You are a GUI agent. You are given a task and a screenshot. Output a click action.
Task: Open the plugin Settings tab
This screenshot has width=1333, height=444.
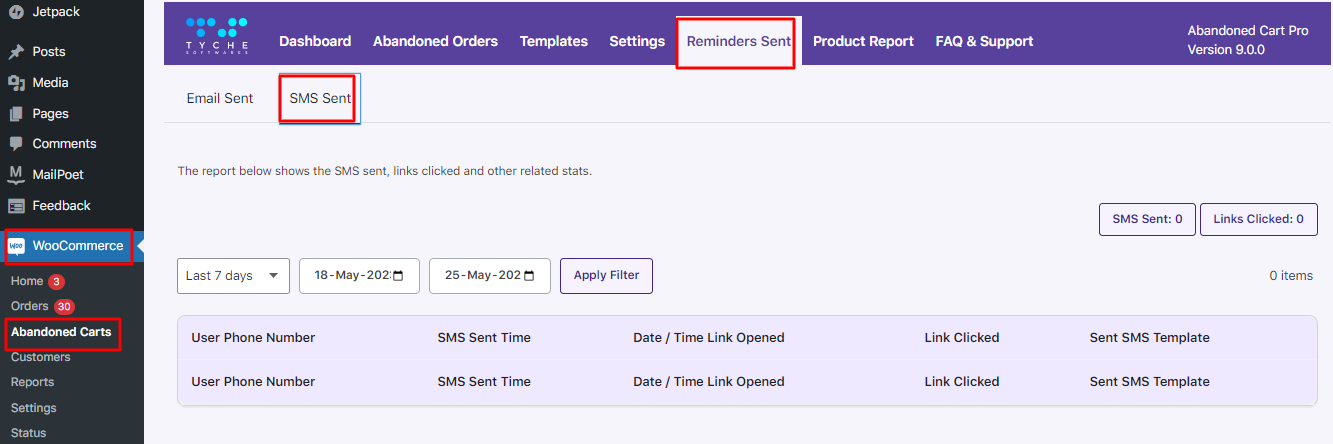tap(637, 41)
